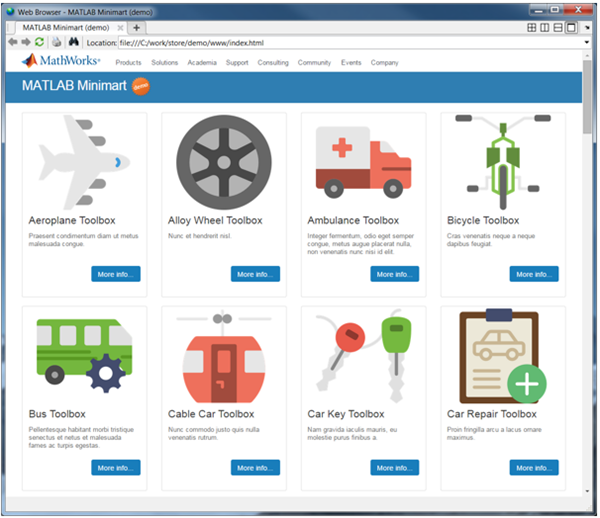Click the Ambulance Toolbox image

tap(355, 160)
